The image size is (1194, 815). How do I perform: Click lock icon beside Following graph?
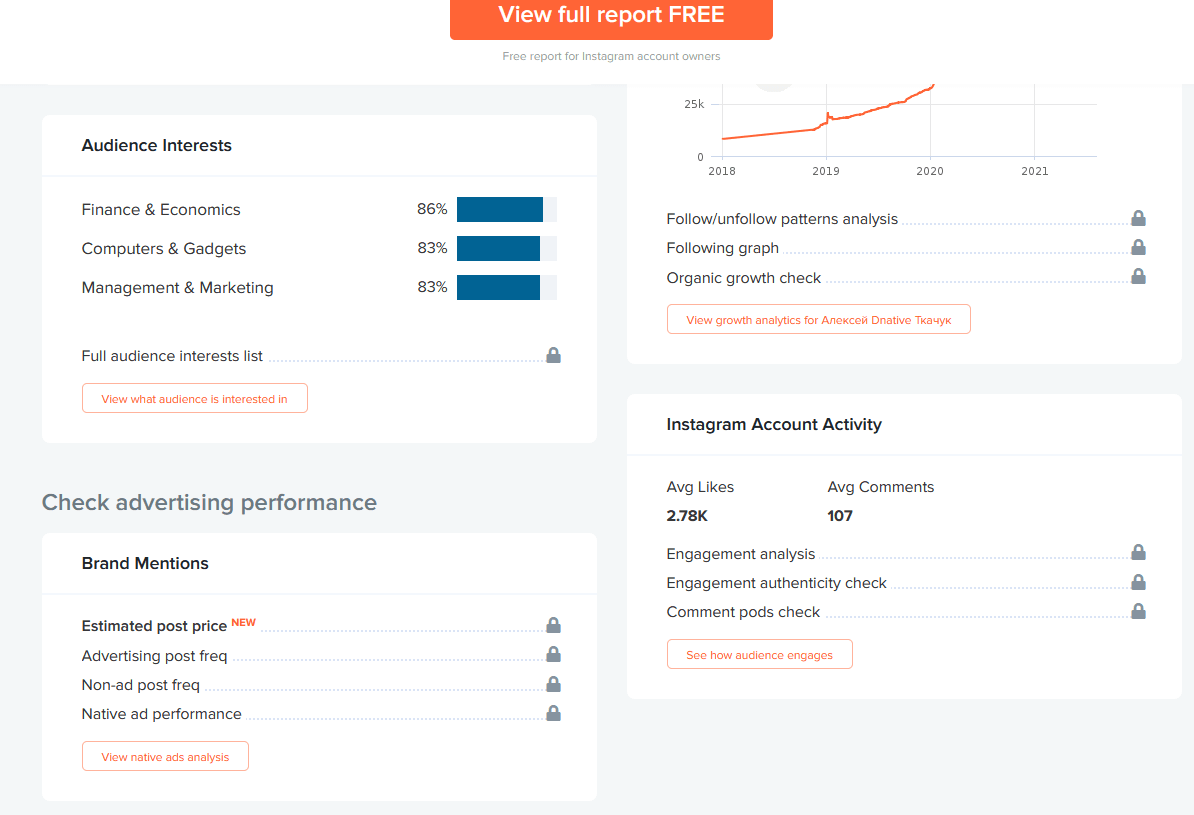pos(1138,248)
